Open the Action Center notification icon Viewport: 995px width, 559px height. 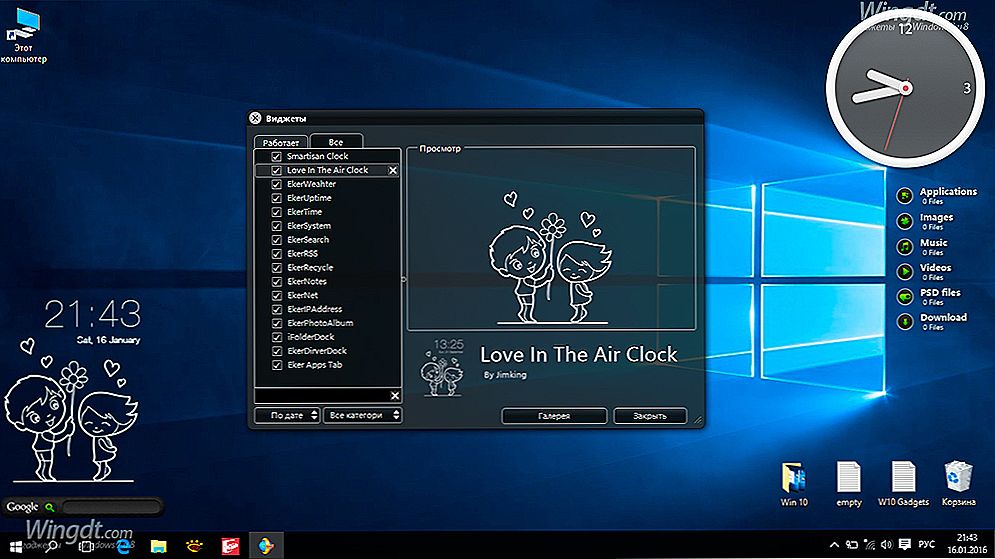(x=905, y=545)
